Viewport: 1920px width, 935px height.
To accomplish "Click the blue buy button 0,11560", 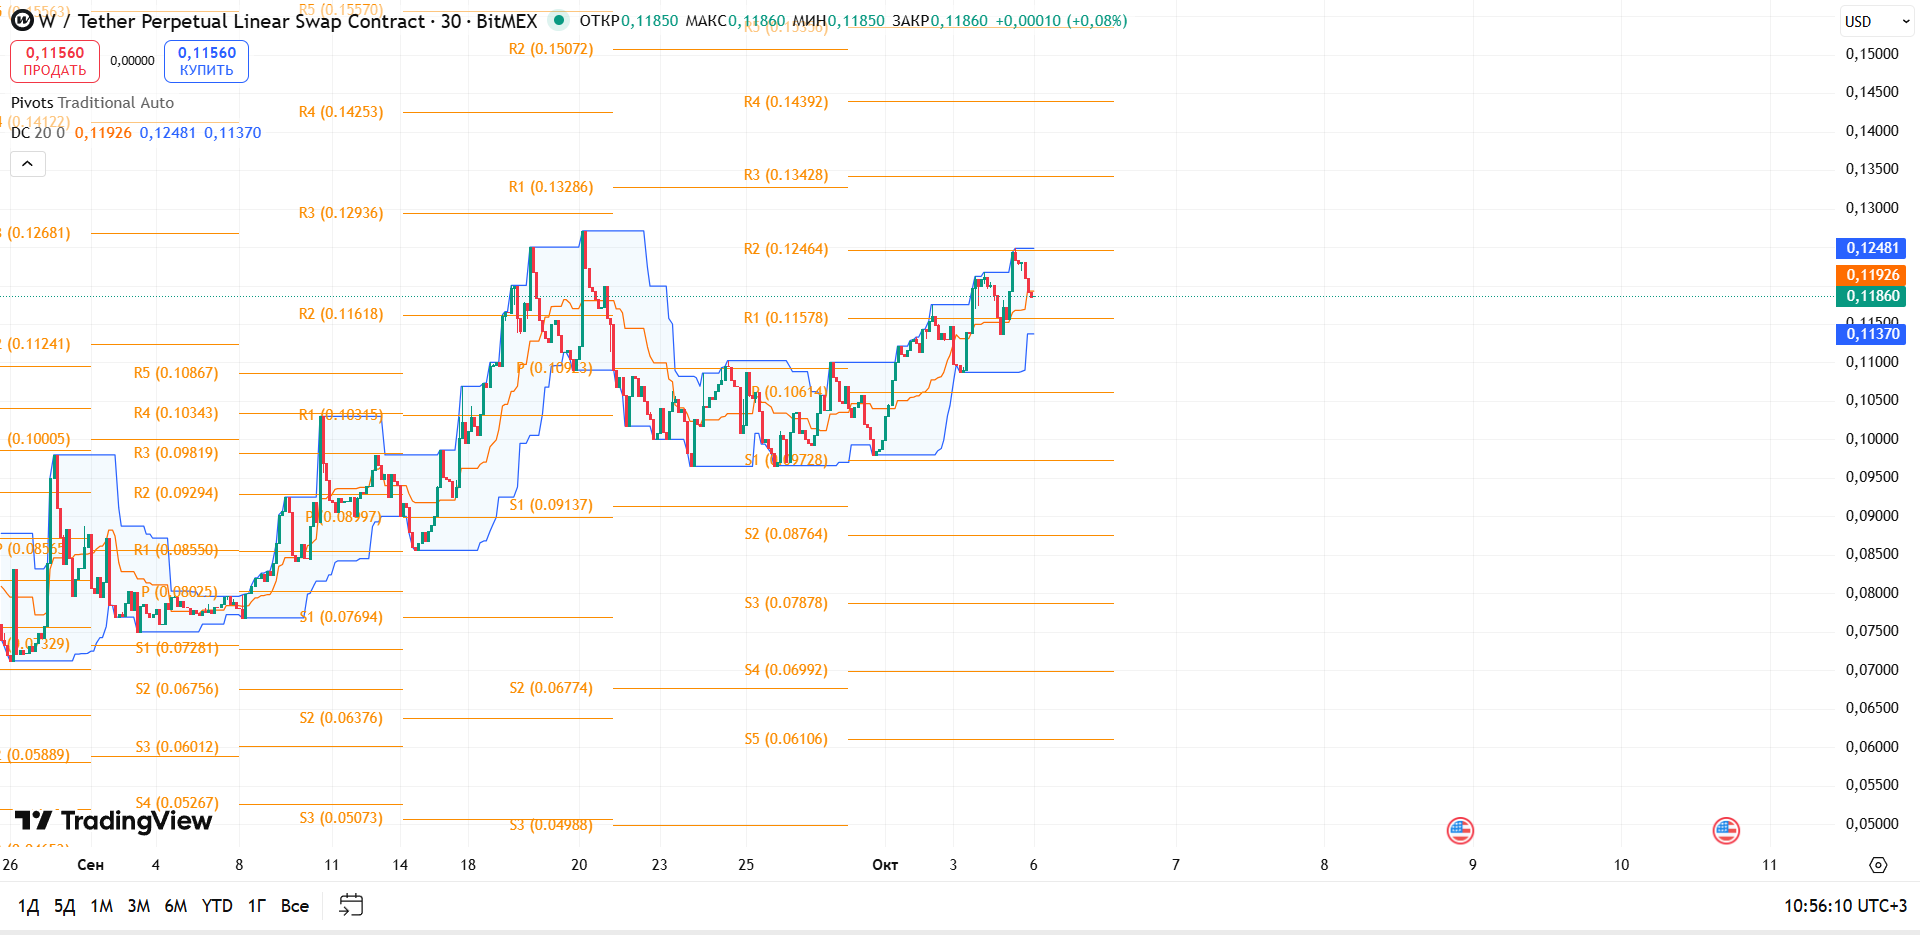I will point(206,61).
